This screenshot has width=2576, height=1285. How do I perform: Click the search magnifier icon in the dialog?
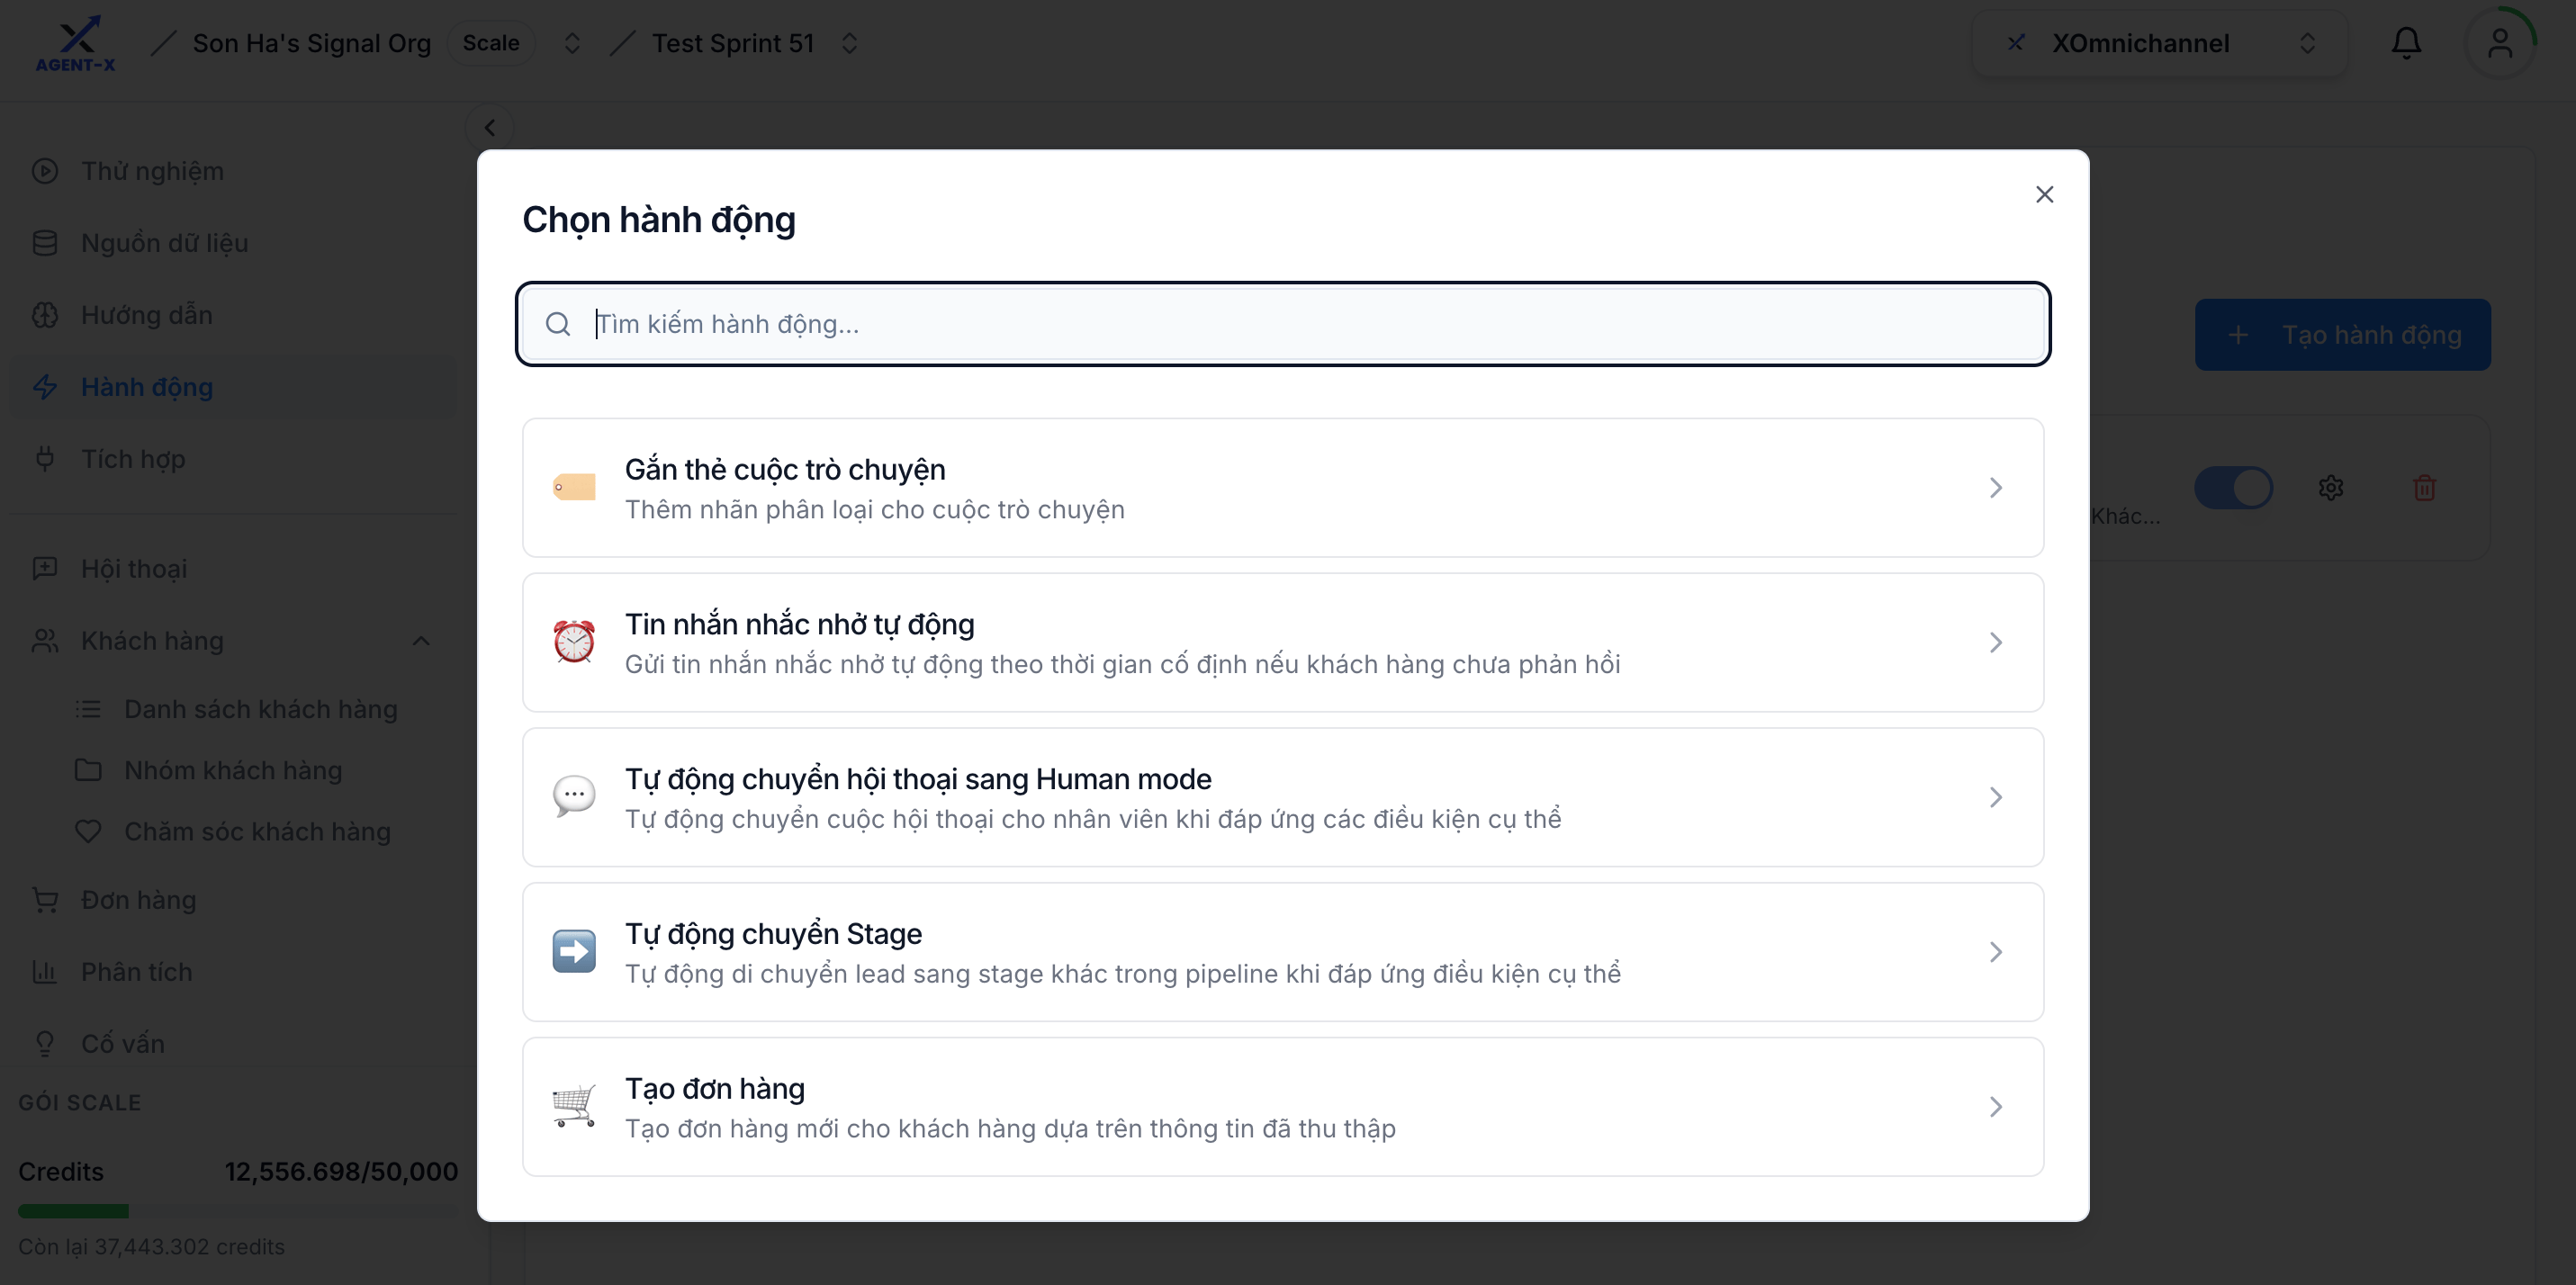pos(558,324)
